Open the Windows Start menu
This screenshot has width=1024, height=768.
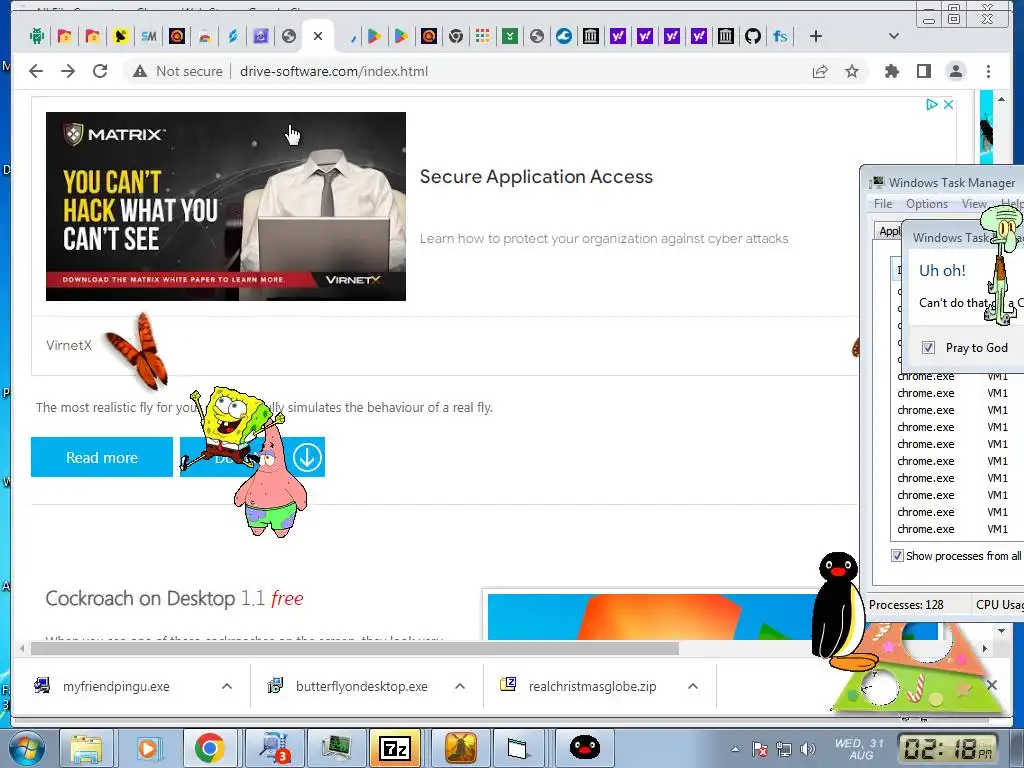coord(26,748)
